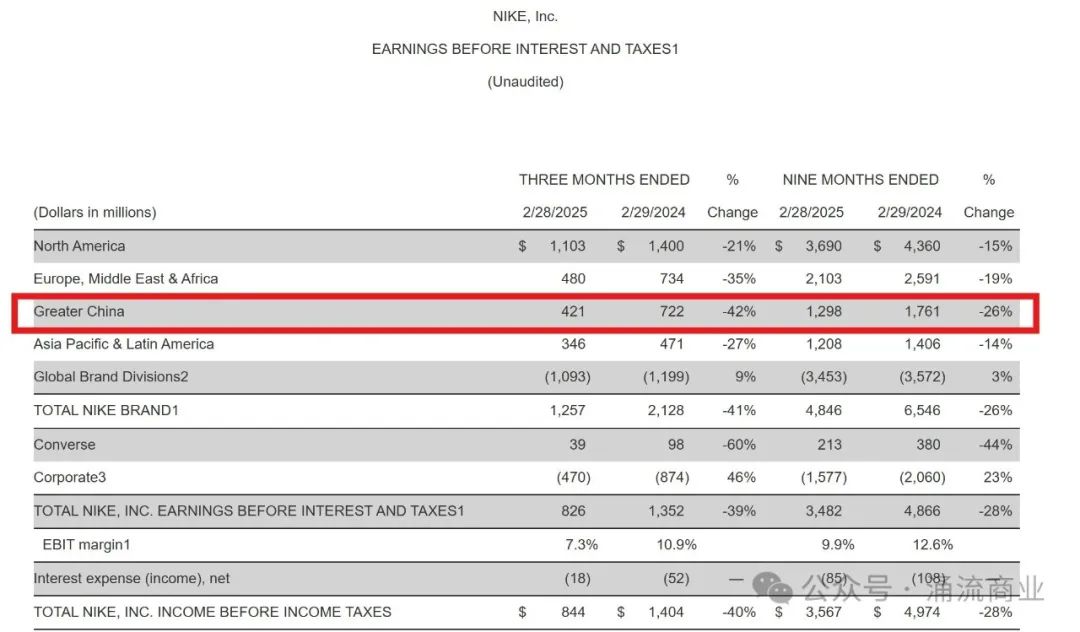Select the Asia Pacific & Latin America label
Image resolution: width=1080 pixels, height=632 pixels.
123,344
